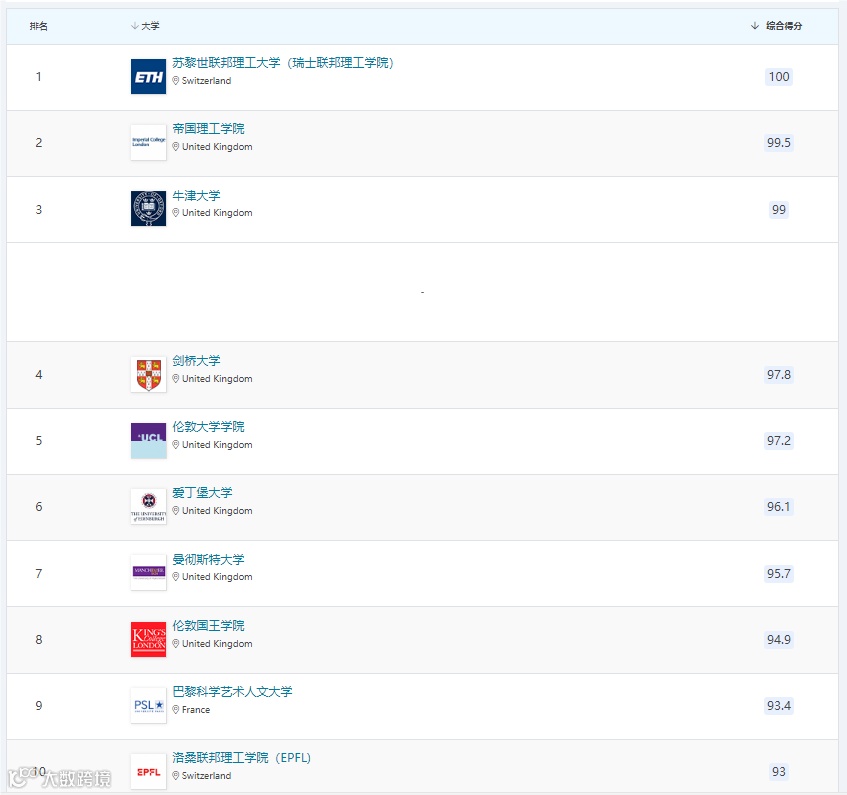Click rank number 9
The width and height of the screenshot is (847, 795).
click(x=38, y=705)
